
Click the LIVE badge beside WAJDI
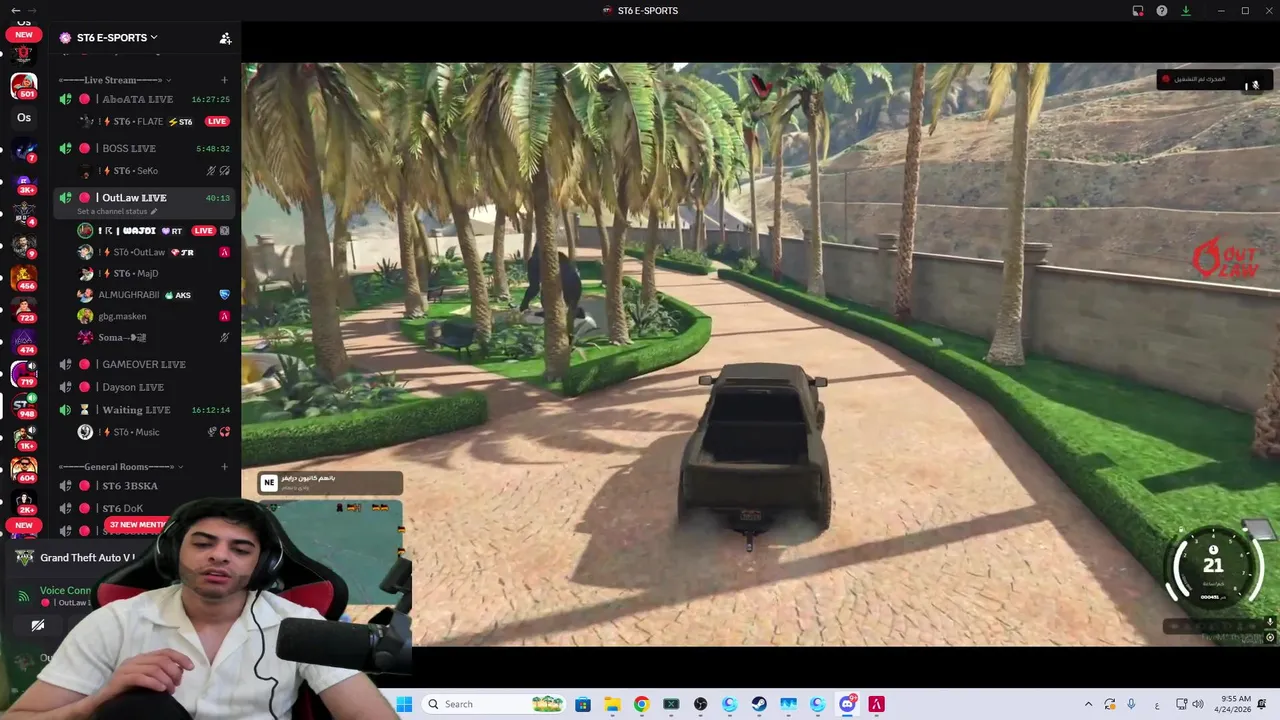(203, 231)
